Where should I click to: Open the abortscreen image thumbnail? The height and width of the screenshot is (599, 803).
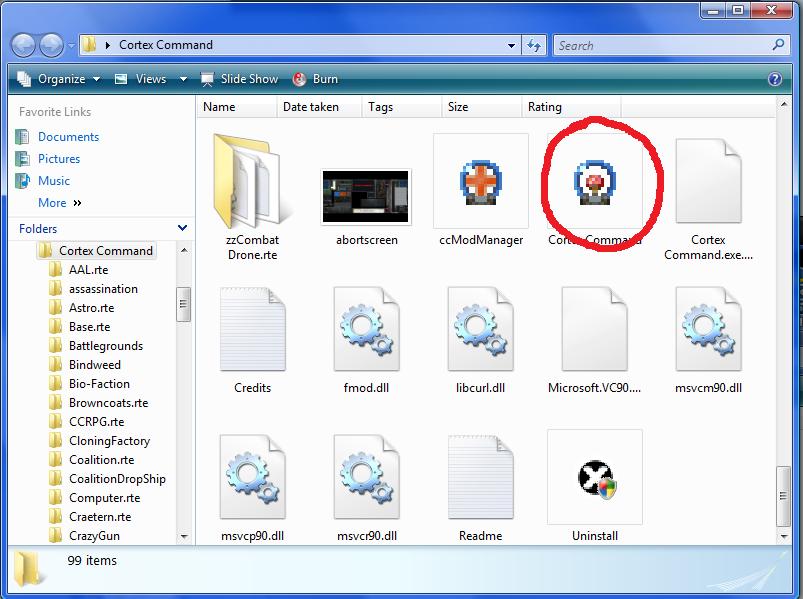(366, 195)
